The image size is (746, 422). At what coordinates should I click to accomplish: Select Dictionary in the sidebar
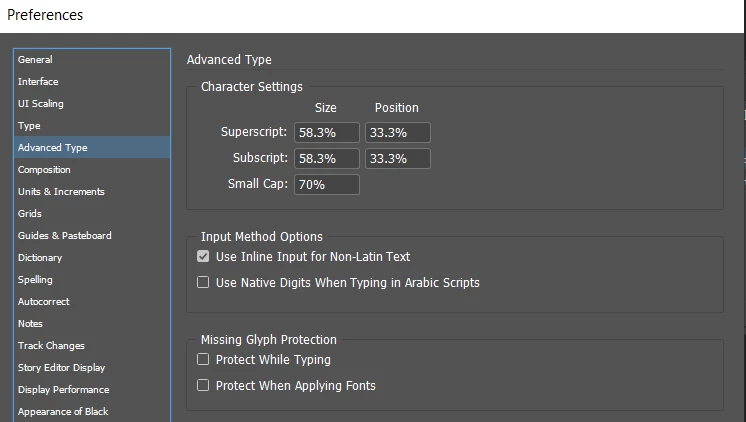pos(40,258)
